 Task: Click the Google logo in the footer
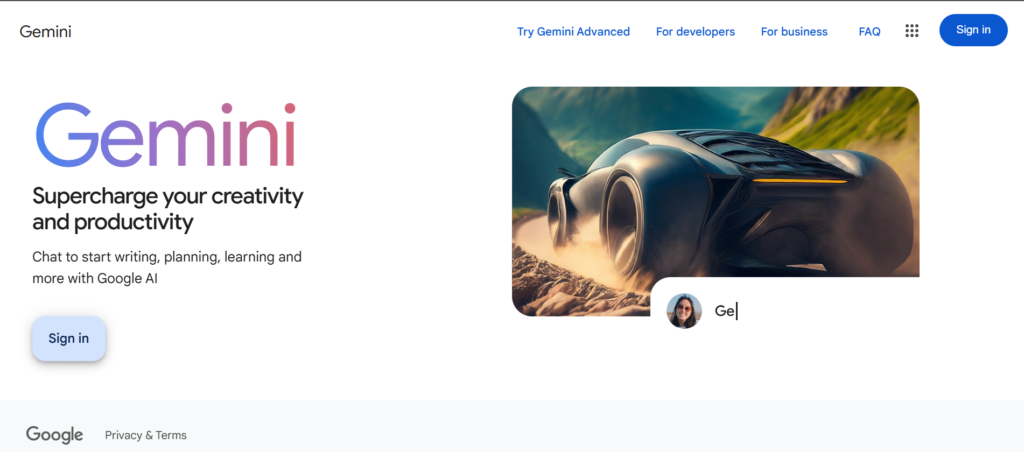point(54,435)
